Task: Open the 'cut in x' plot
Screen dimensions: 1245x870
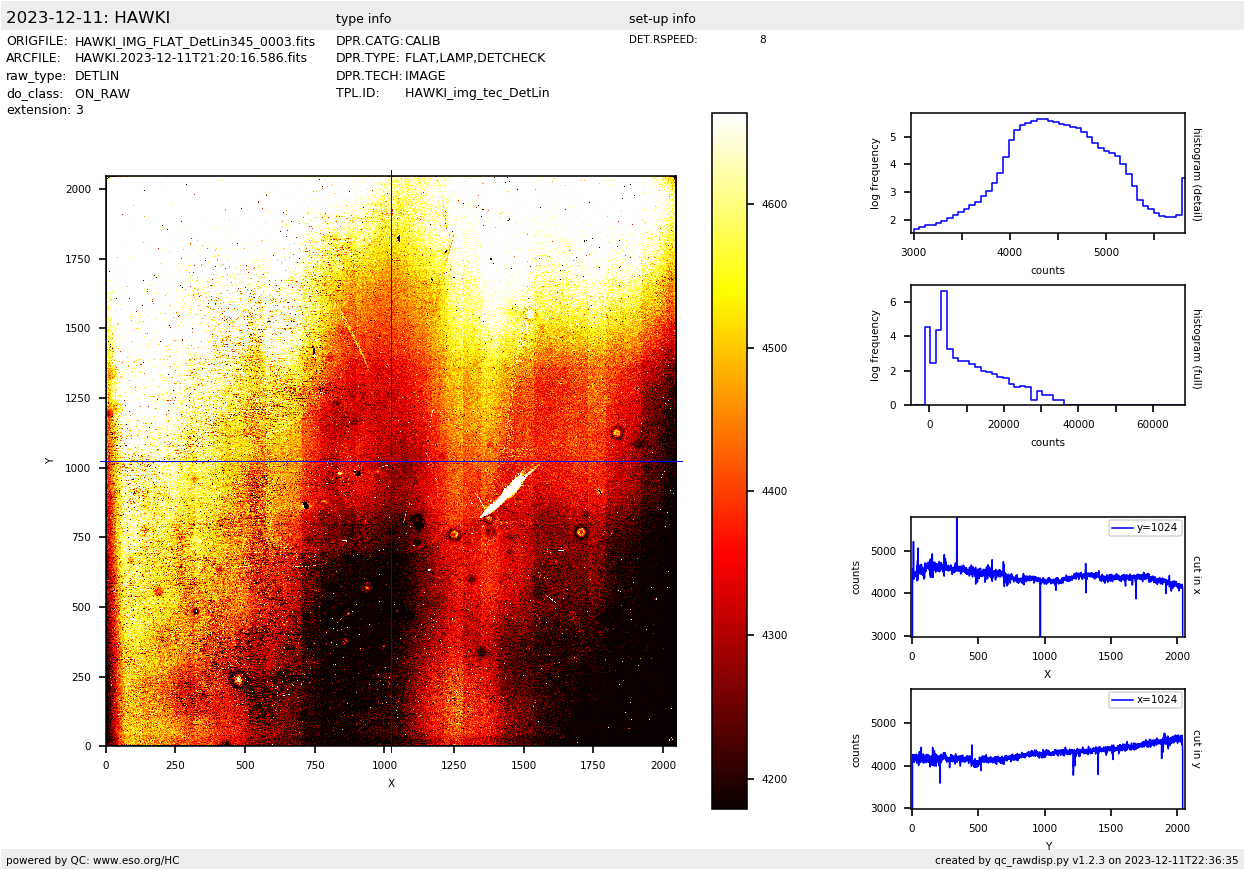Action: [x=1047, y=577]
